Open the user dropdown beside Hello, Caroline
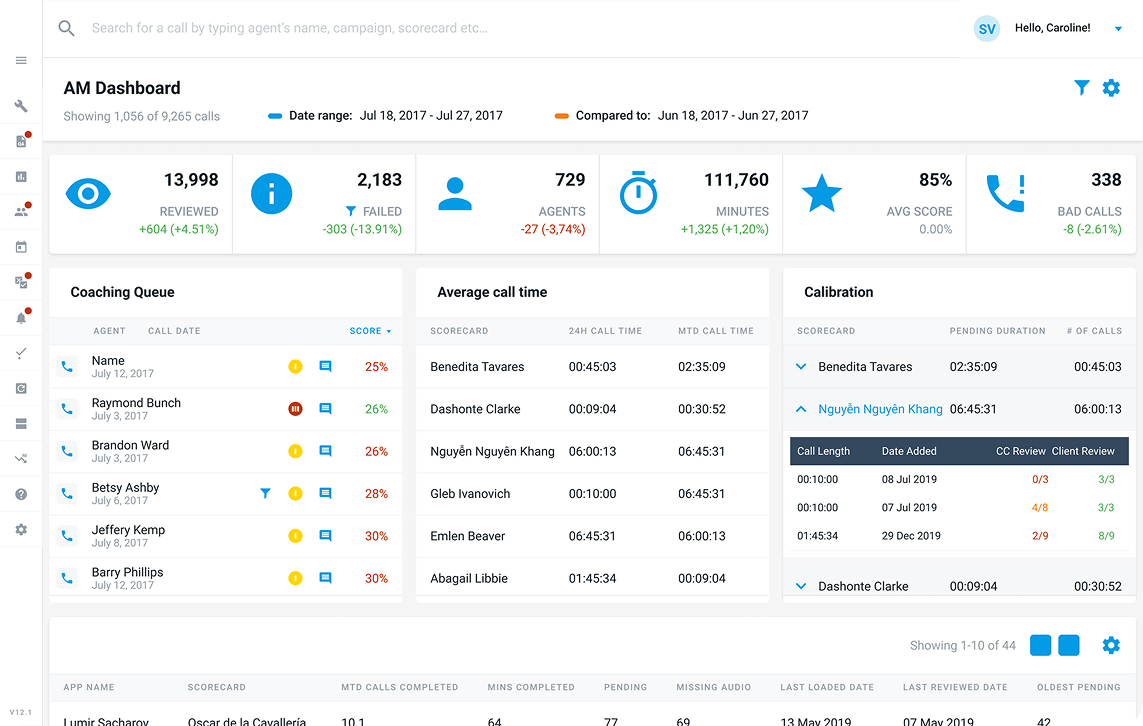The width and height of the screenshot is (1143, 726). click(x=1118, y=28)
